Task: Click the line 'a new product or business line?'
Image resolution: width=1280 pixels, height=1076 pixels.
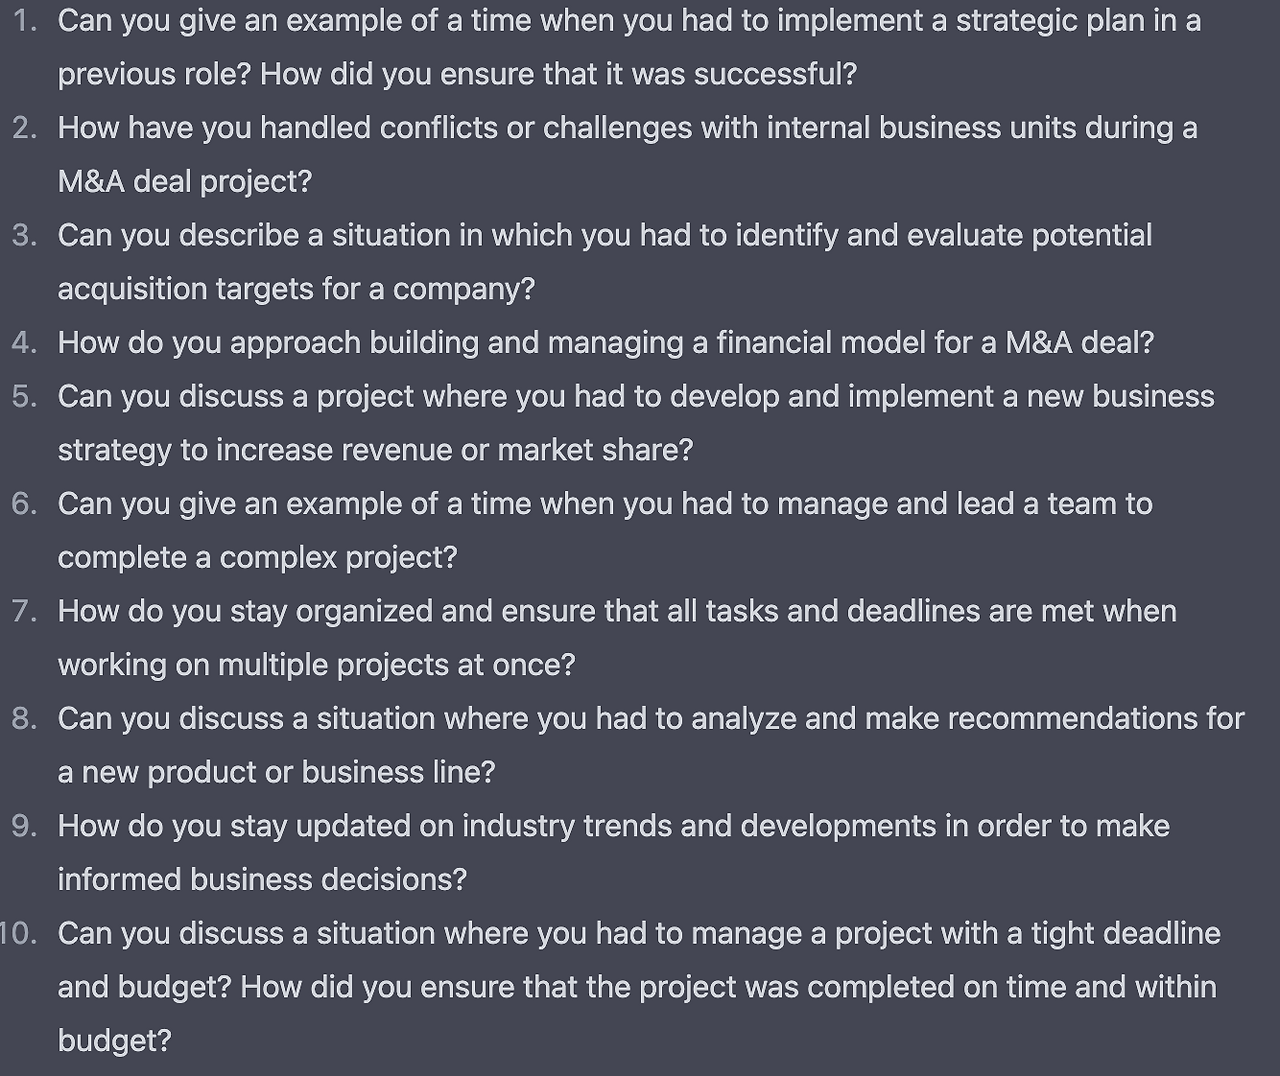Action: tap(276, 773)
